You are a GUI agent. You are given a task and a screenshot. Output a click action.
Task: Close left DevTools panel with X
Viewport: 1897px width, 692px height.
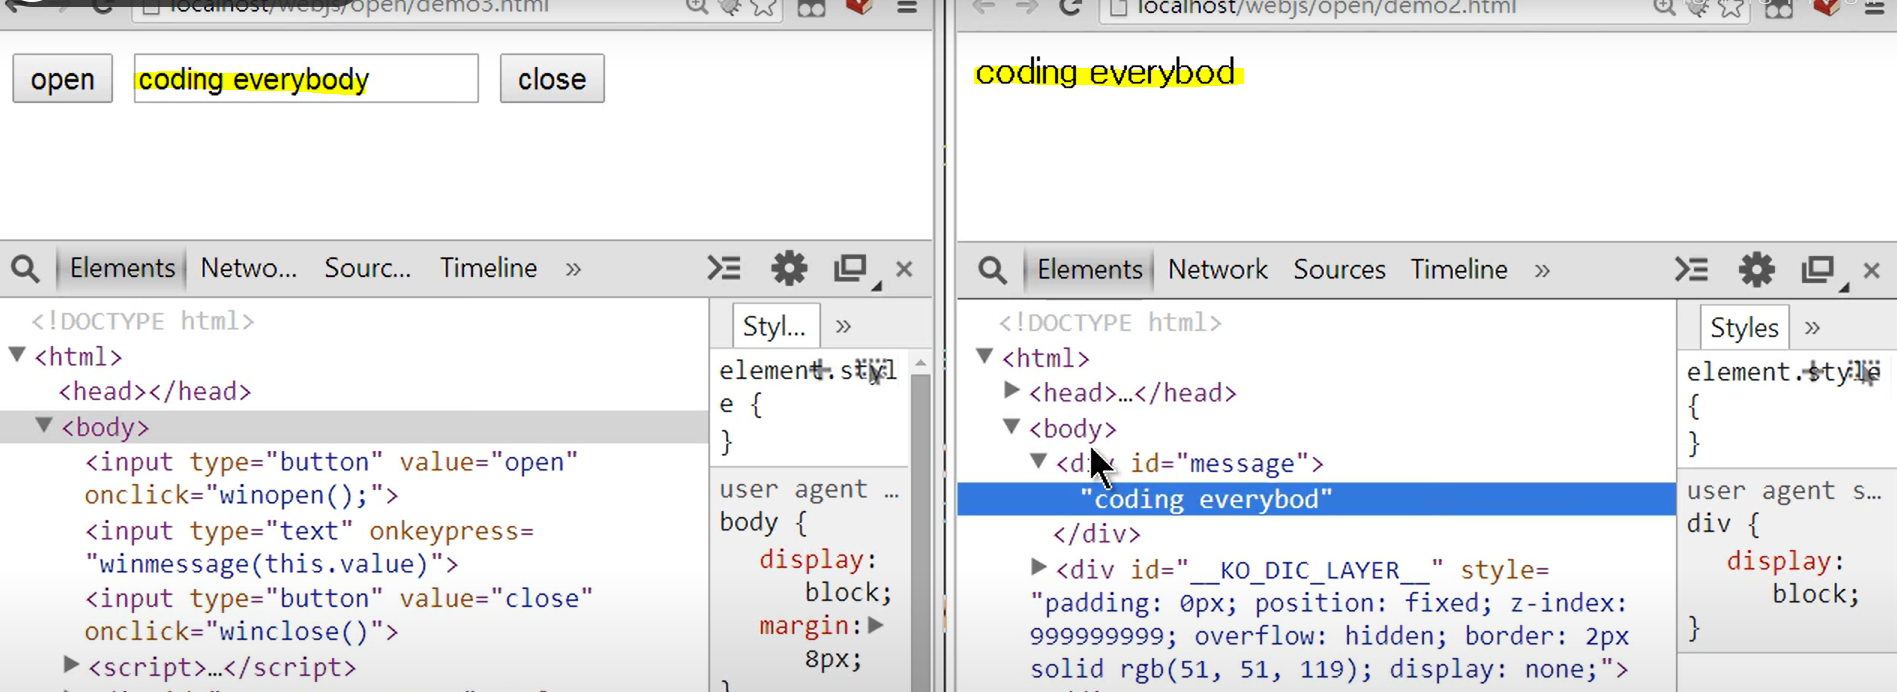[904, 269]
